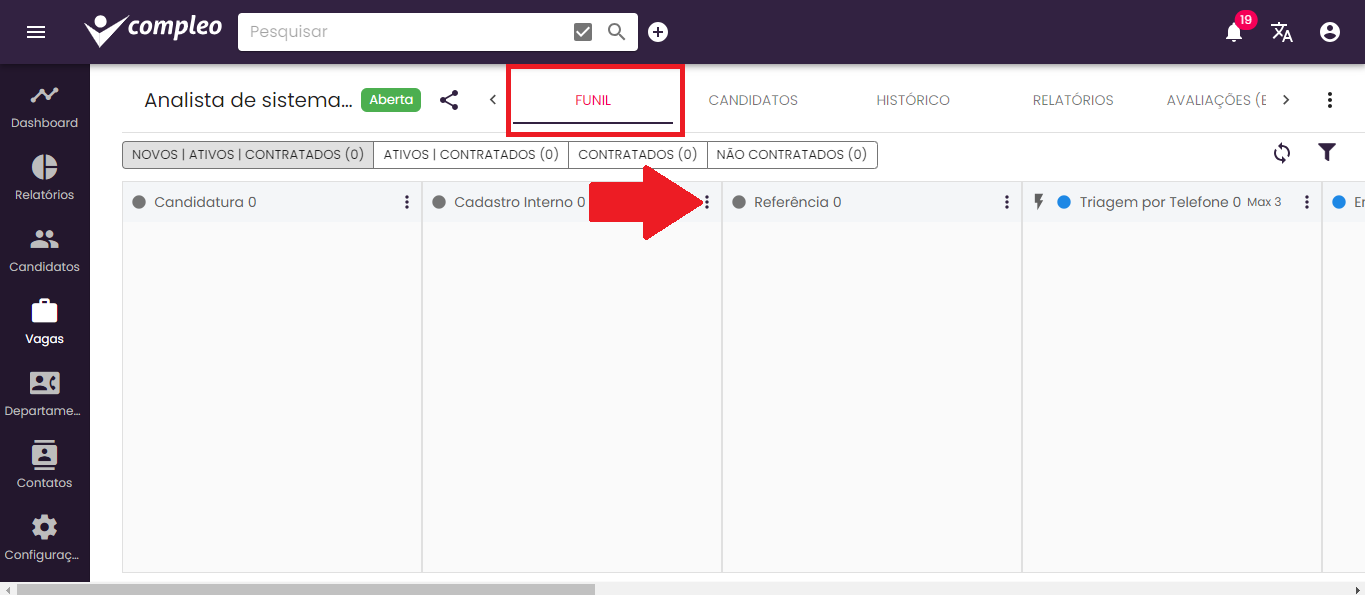Share the vacancy using the share icon
Screen dimensions: 1365x595
pyautogui.click(x=449, y=99)
